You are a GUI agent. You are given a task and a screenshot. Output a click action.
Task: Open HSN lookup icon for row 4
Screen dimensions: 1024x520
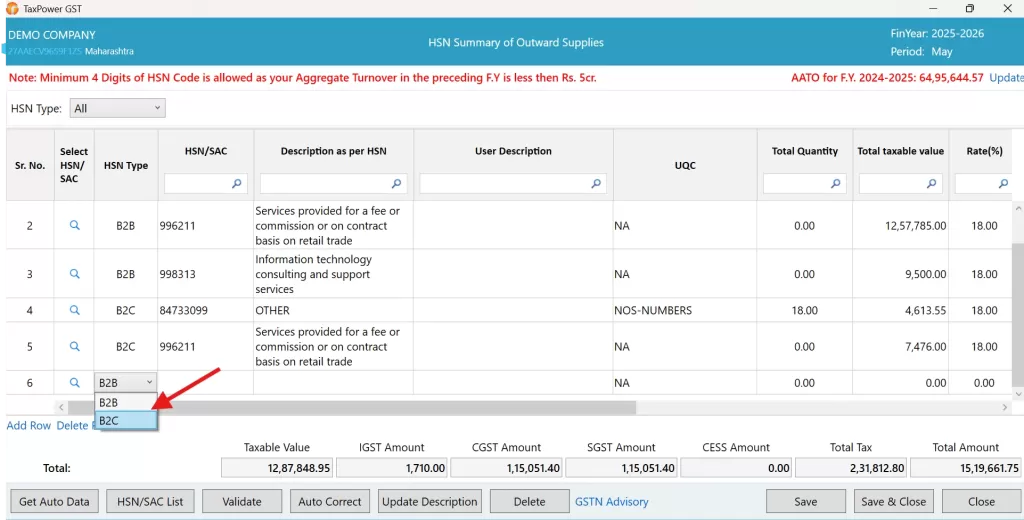coord(74,310)
